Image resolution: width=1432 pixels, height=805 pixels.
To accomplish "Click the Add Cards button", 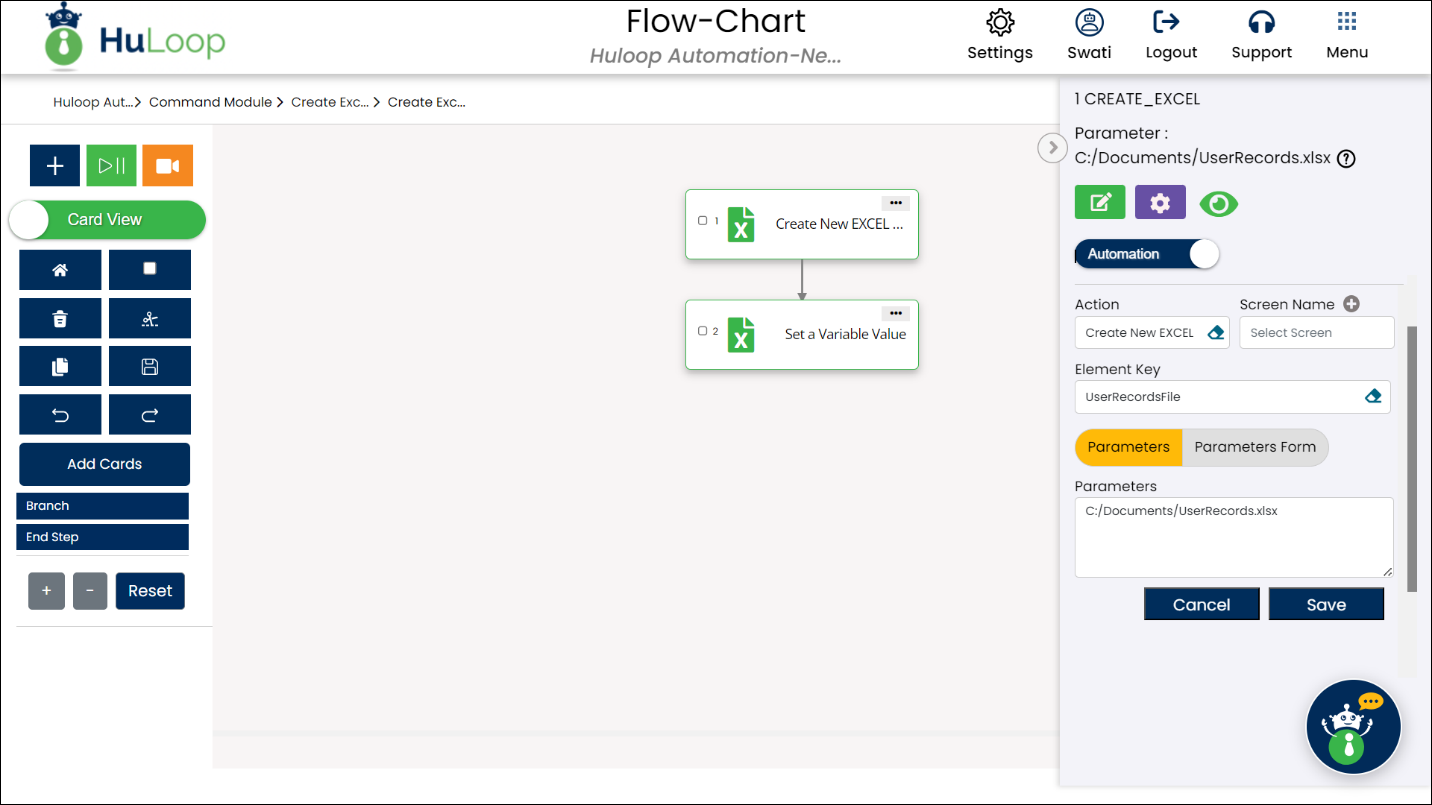I will coord(104,464).
